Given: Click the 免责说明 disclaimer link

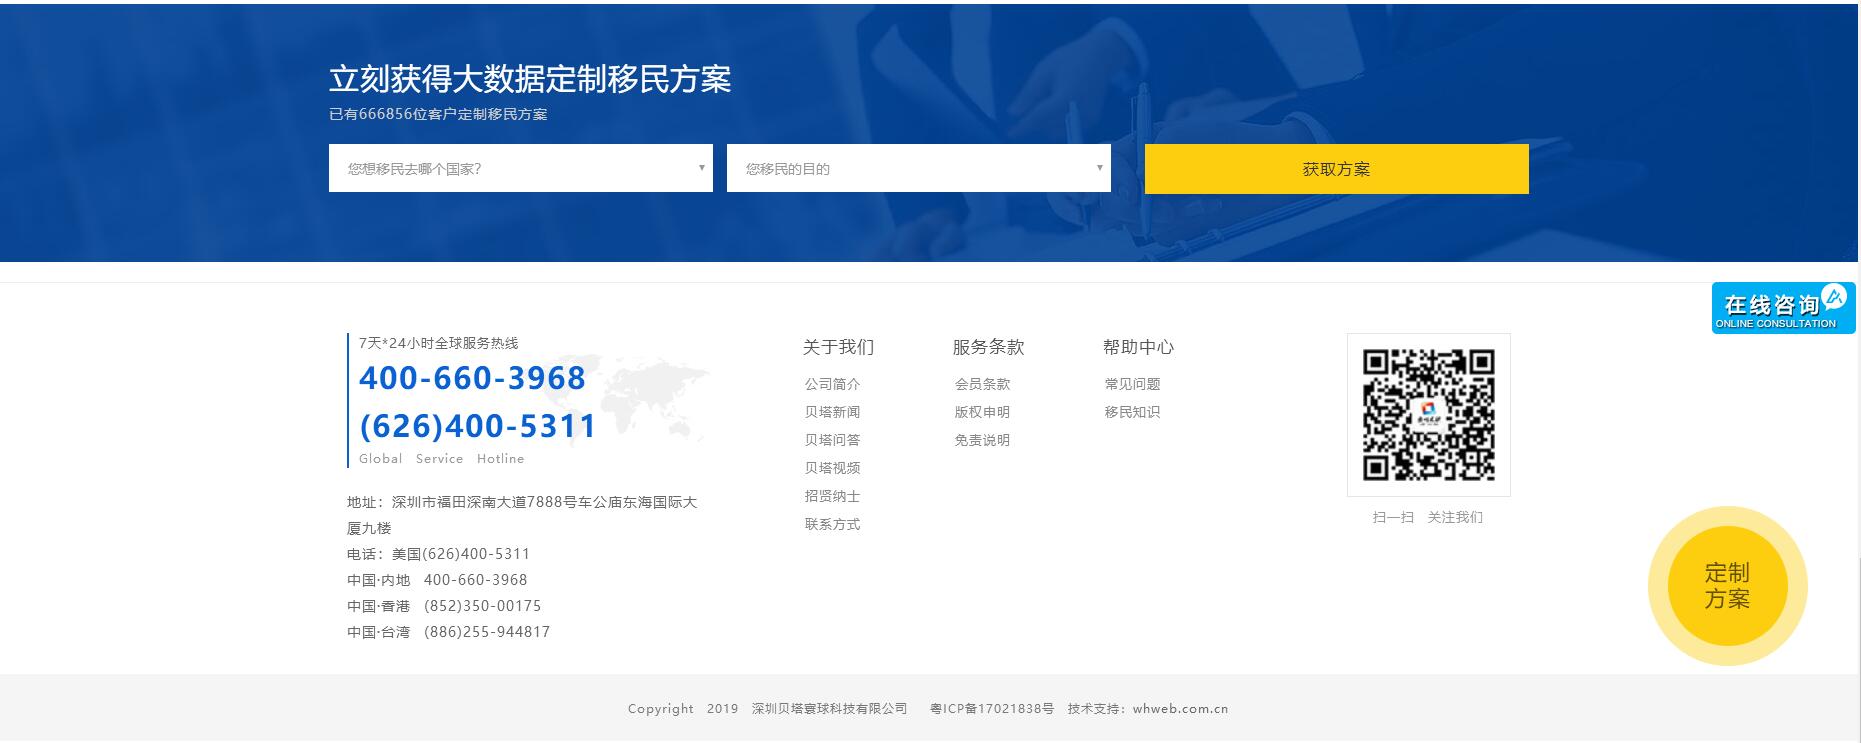Looking at the screenshot, I should pos(982,440).
